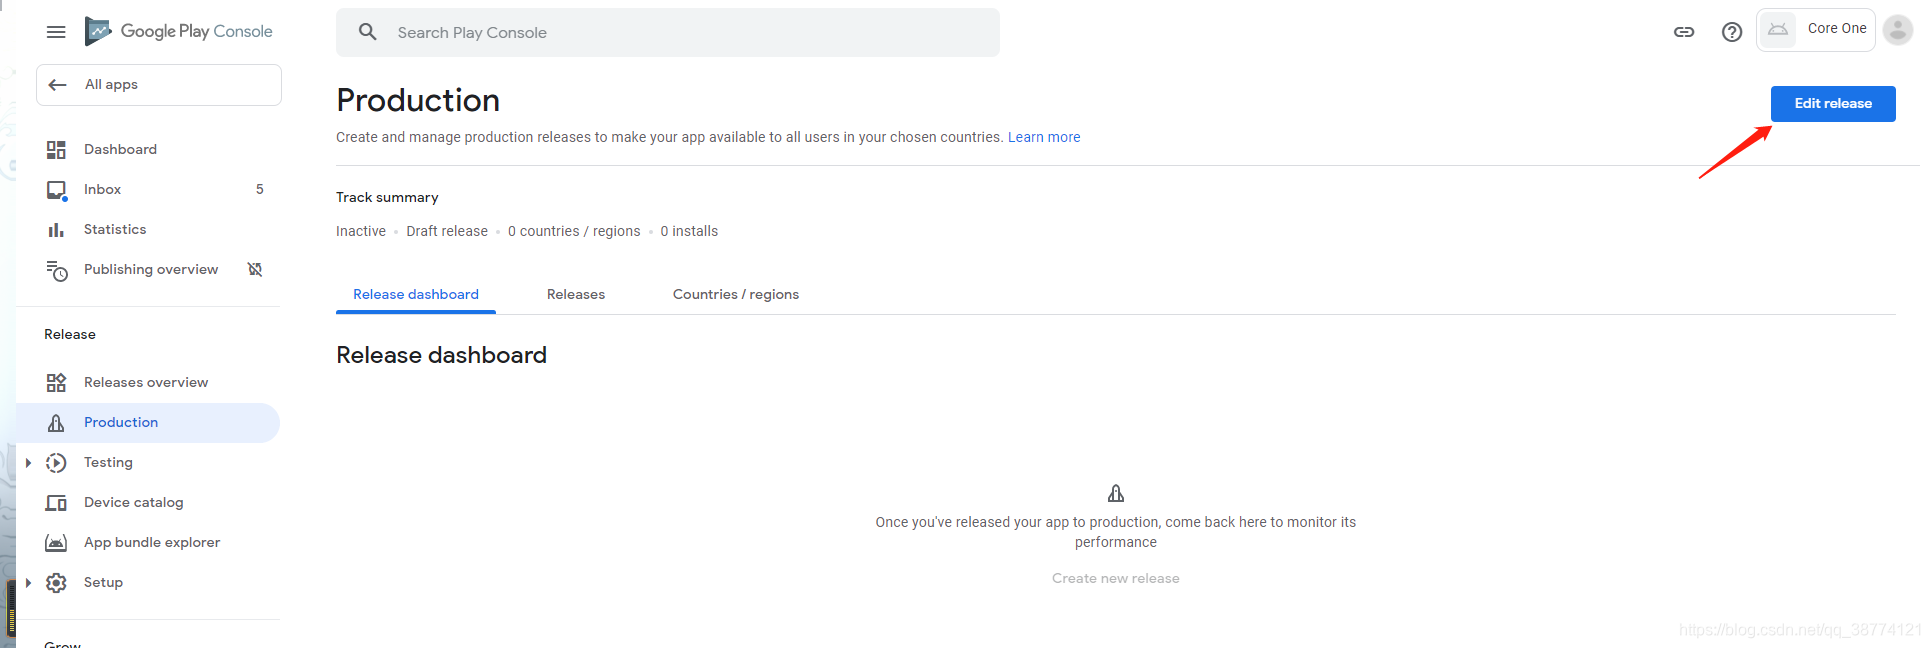Image resolution: width=1930 pixels, height=648 pixels.
Task: Click the Create new release link
Action: click(x=1116, y=579)
